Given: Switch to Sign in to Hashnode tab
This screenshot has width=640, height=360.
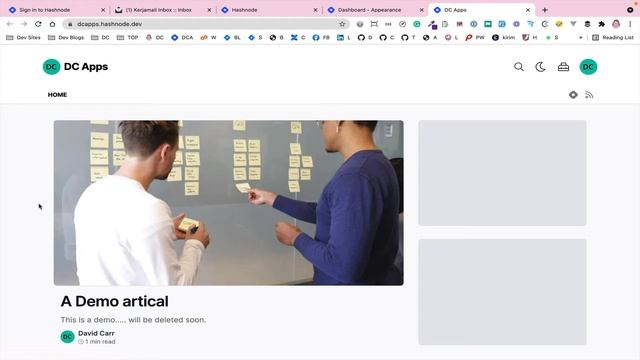Looking at the screenshot, I should (x=56, y=9).
